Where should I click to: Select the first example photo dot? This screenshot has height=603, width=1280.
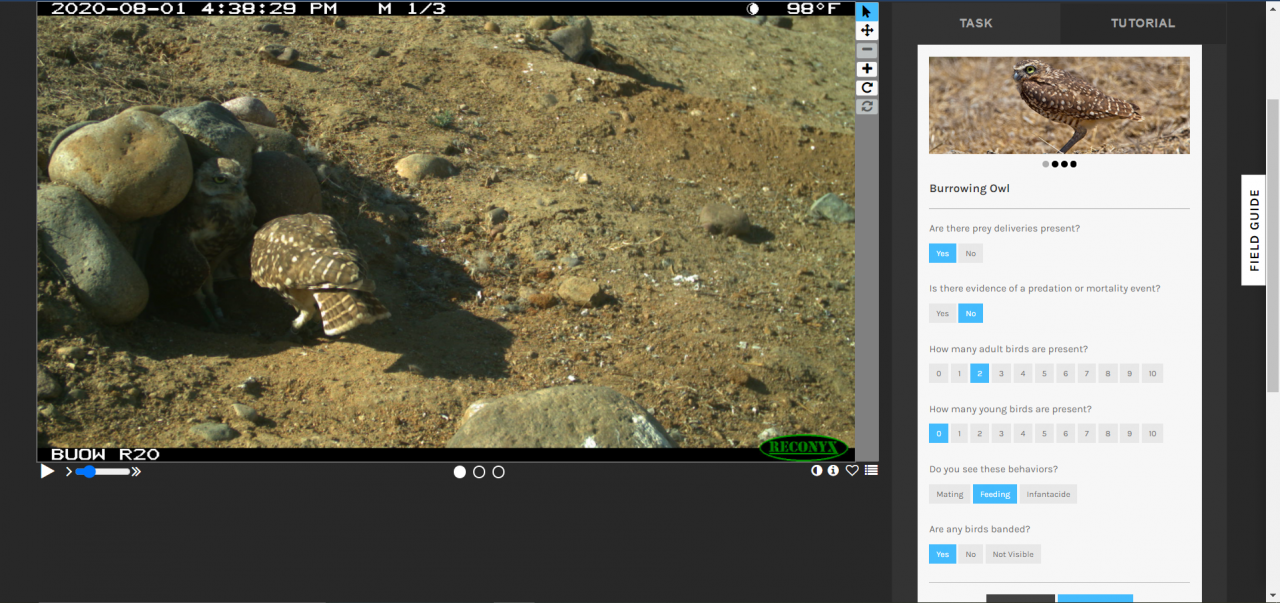pyautogui.click(x=1046, y=164)
